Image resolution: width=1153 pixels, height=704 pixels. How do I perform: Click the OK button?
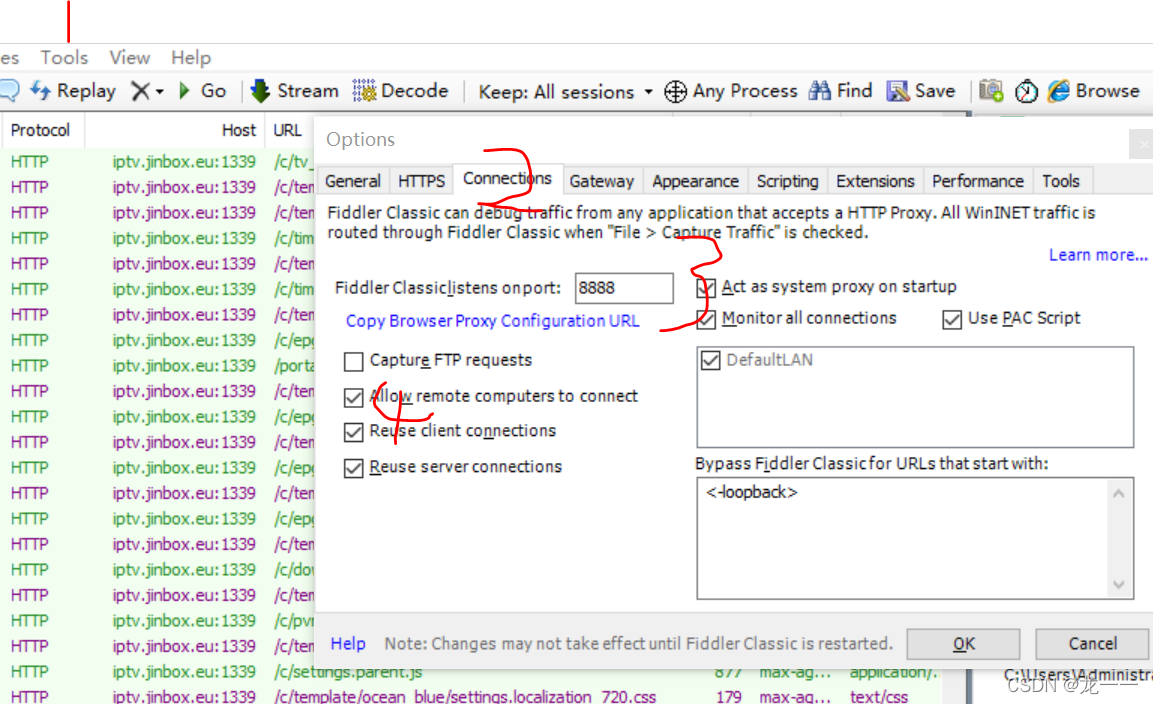pos(963,644)
